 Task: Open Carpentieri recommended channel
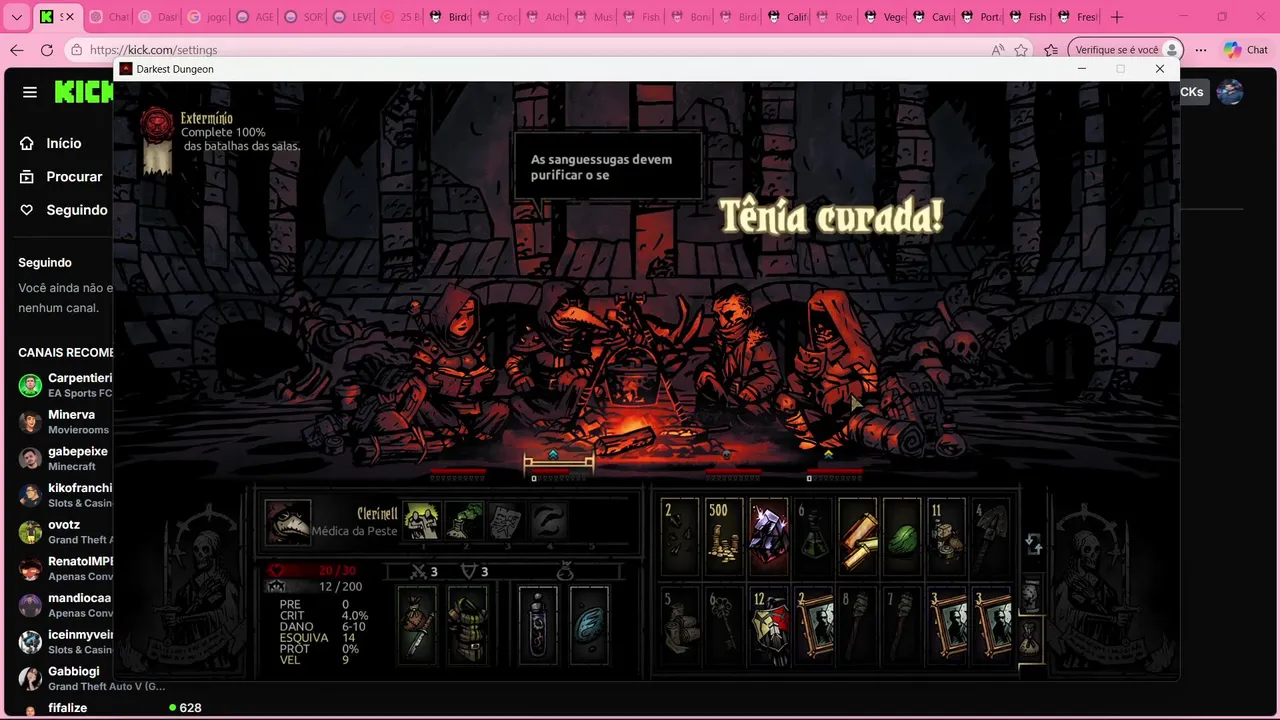[x=65, y=385]
